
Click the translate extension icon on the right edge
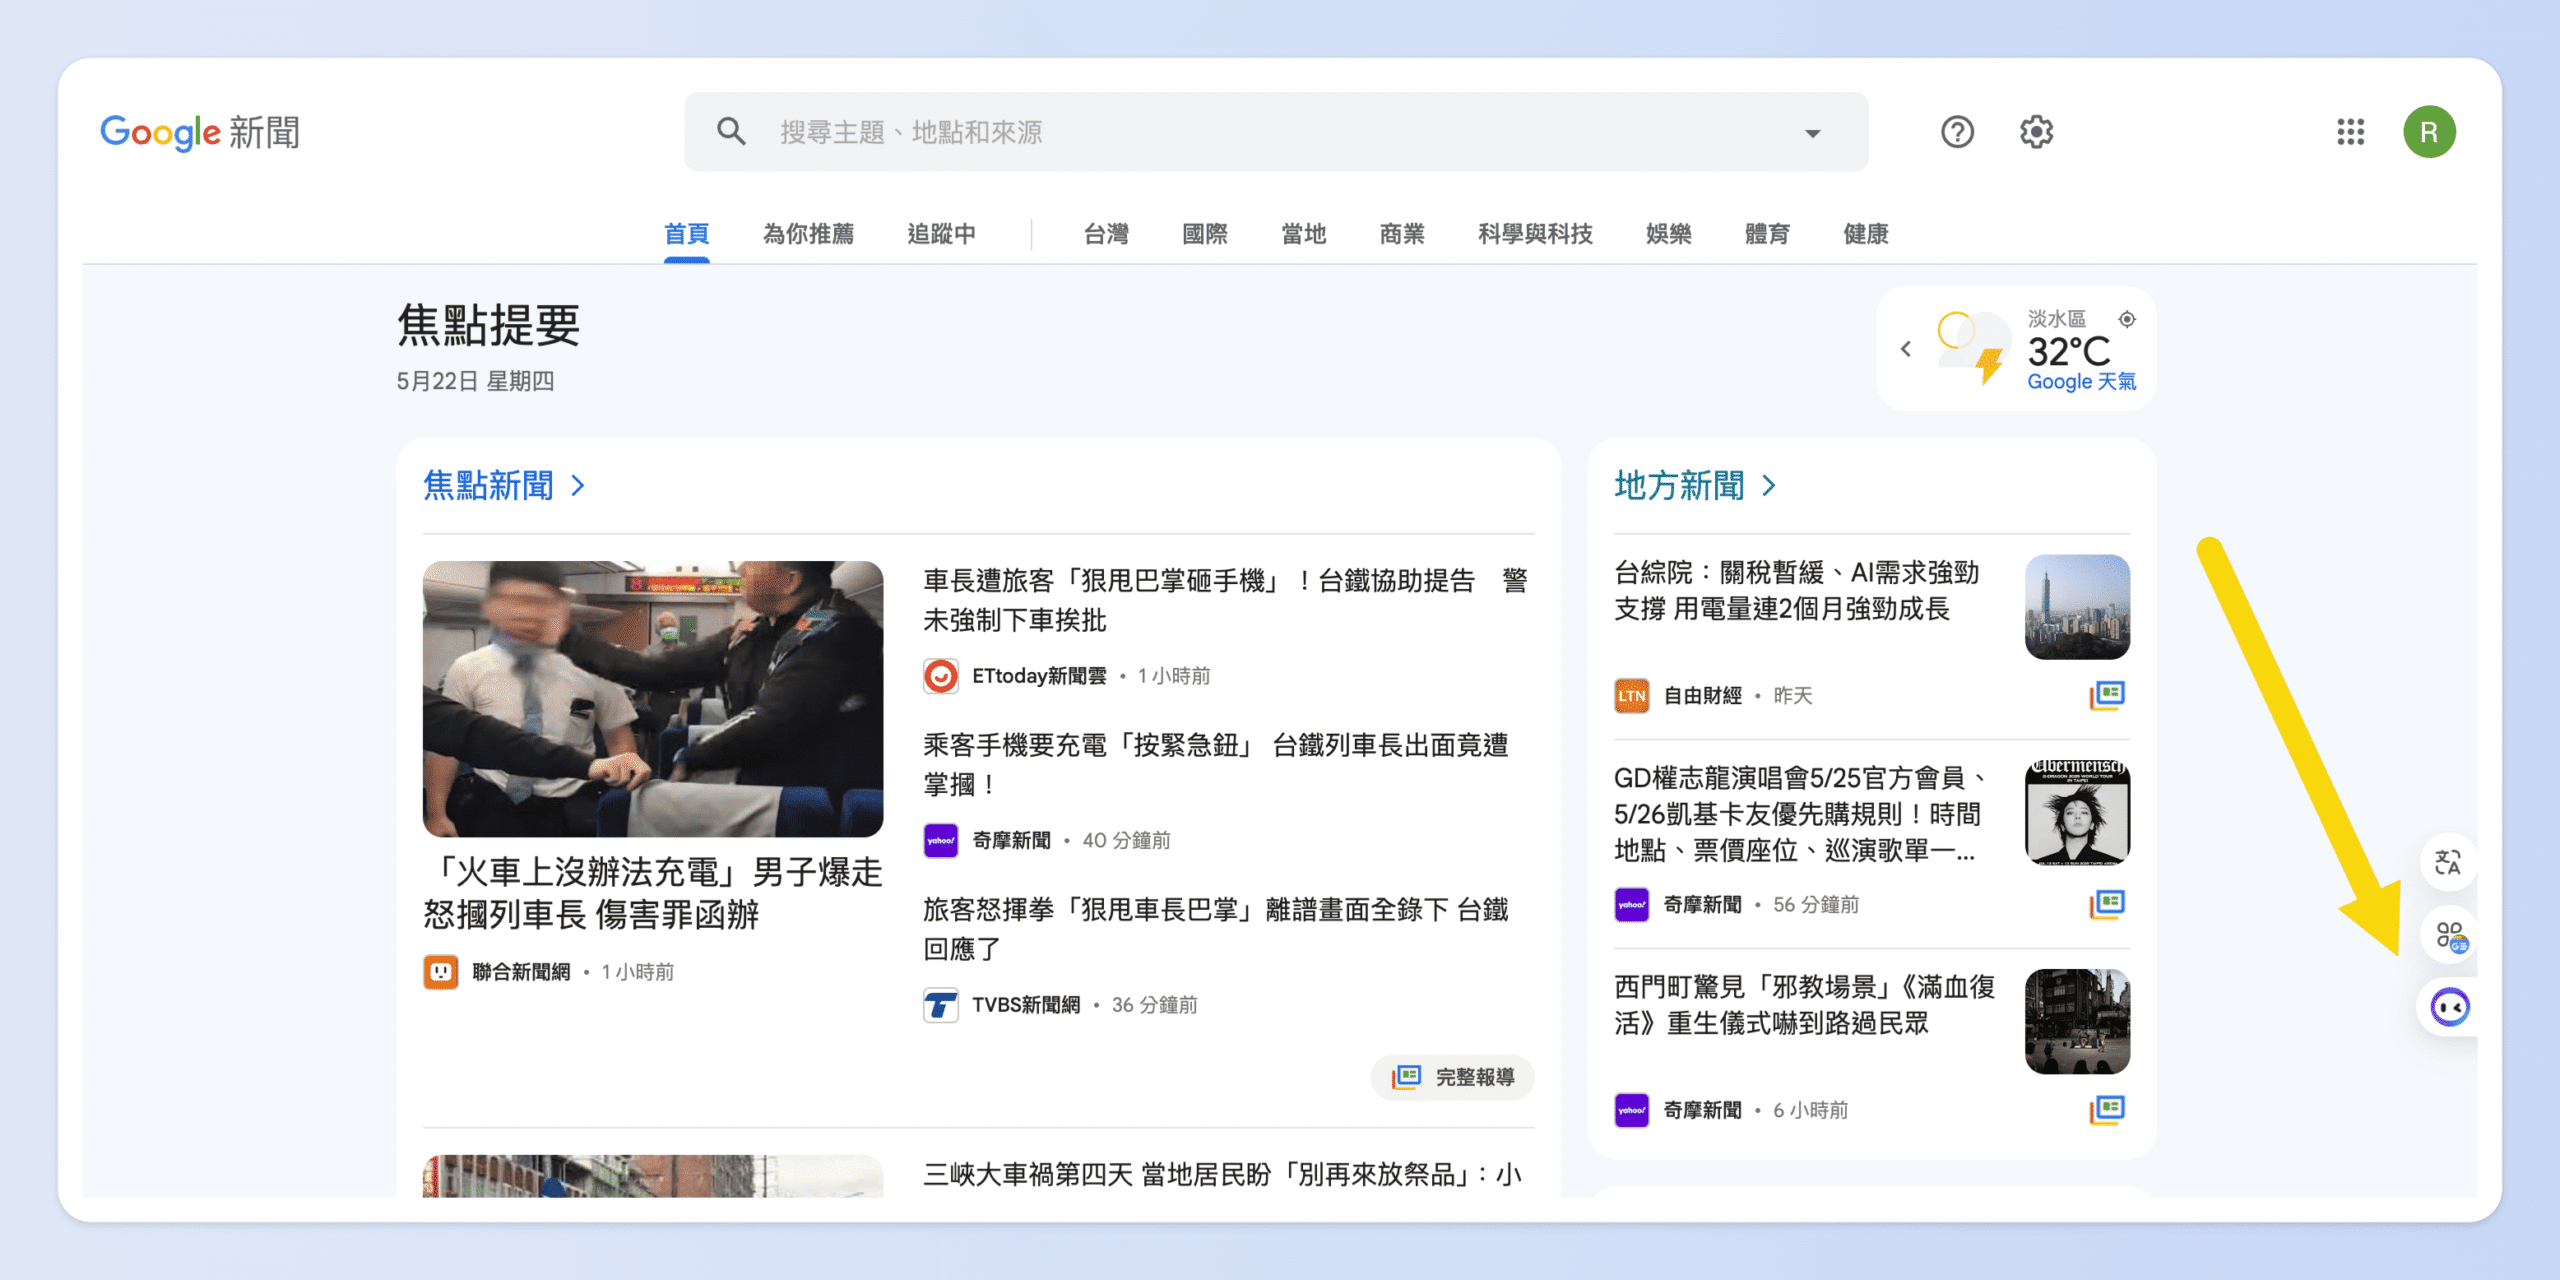pyautogui.click(x=2447, y=862)
